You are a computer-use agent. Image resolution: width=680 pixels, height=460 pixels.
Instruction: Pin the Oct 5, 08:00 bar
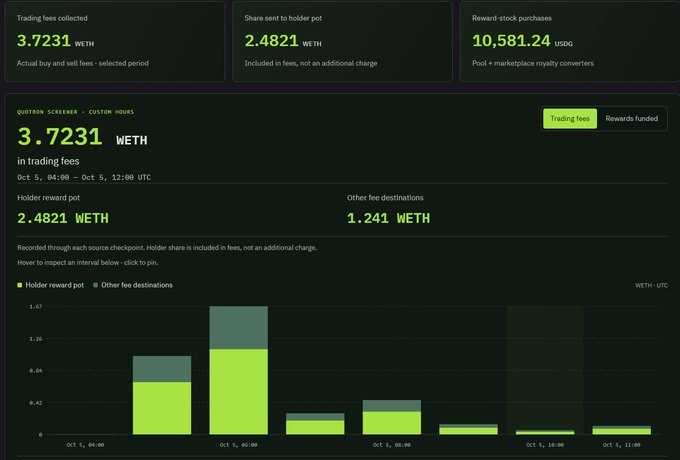point(392,417)
